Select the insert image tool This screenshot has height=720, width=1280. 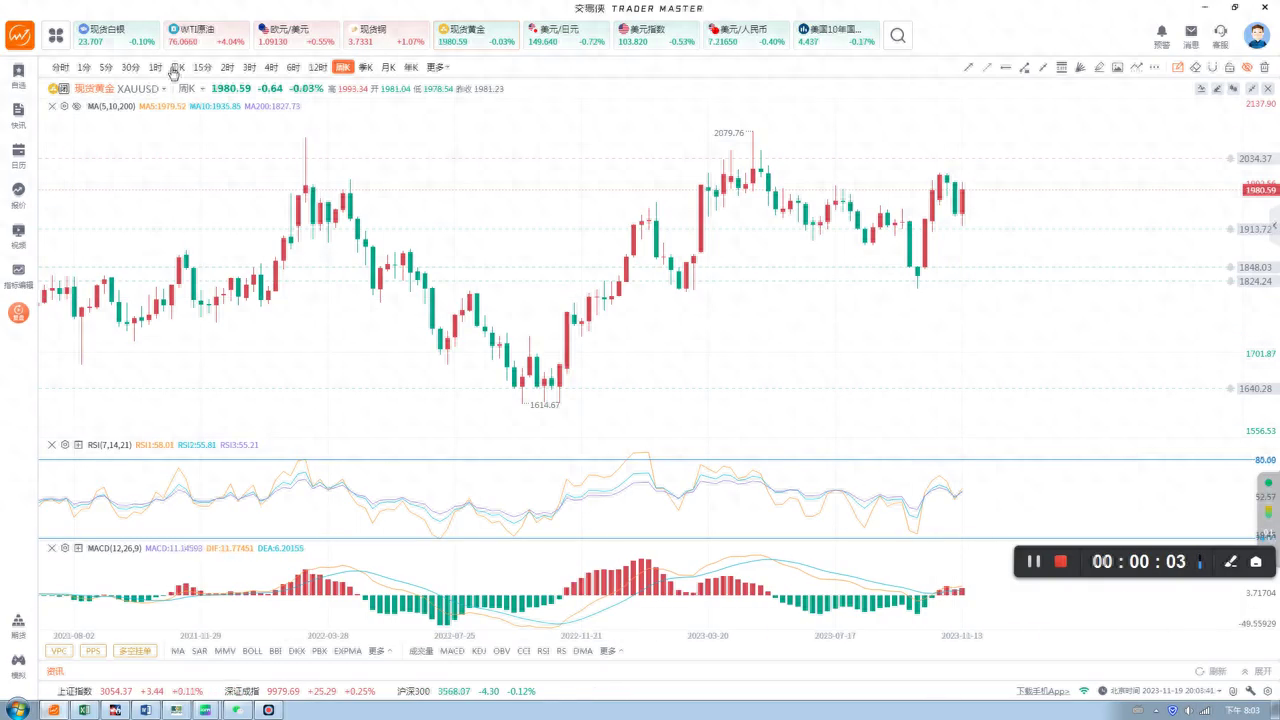(x=1117, y=67)
